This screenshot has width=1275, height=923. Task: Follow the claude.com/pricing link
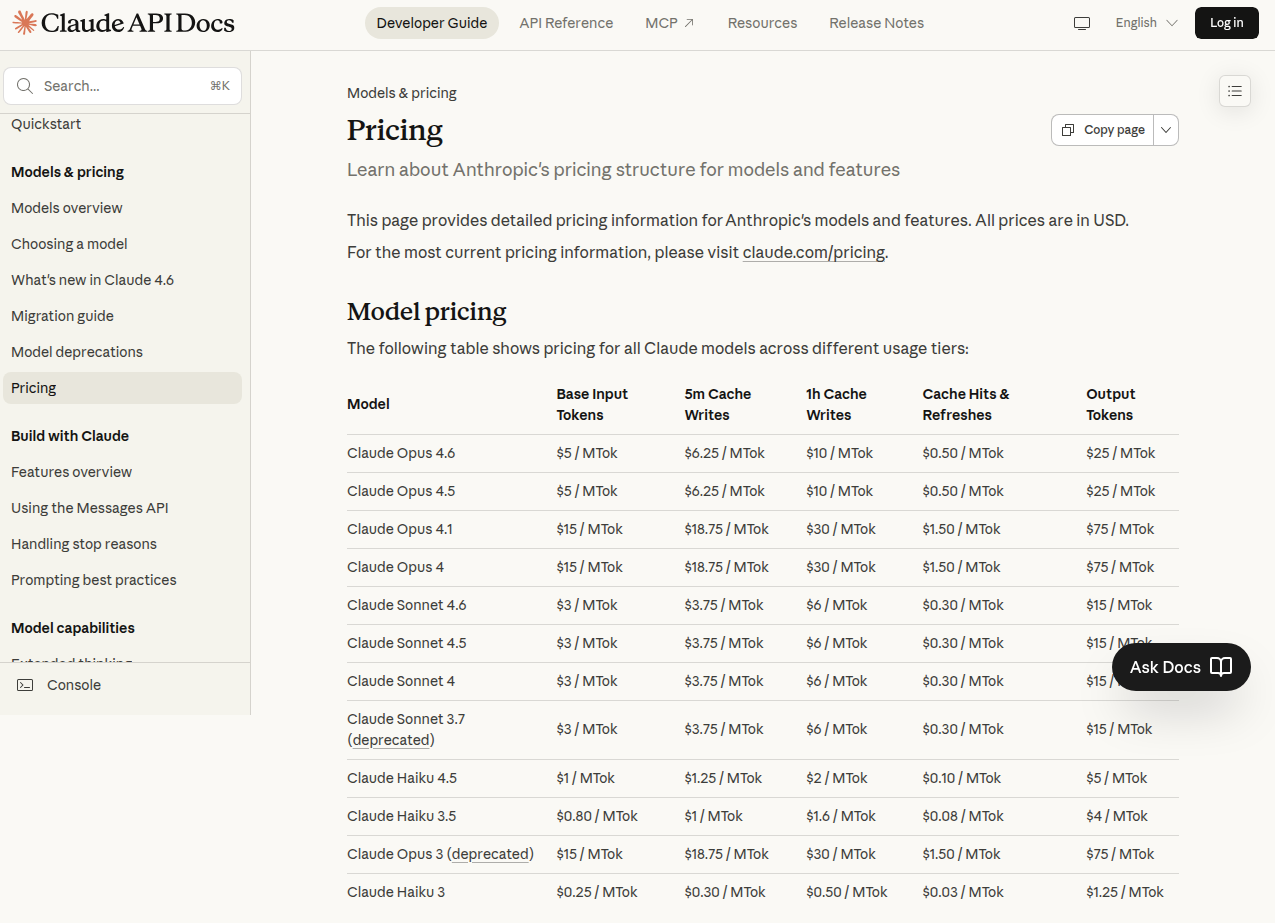pos(813,252)
